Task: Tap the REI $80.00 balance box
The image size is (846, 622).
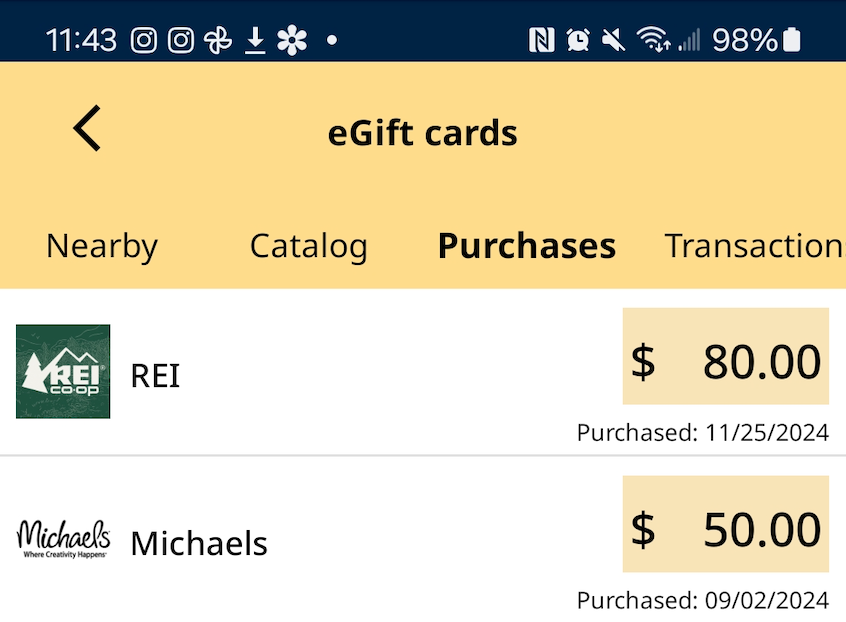Action: point(725,361)
